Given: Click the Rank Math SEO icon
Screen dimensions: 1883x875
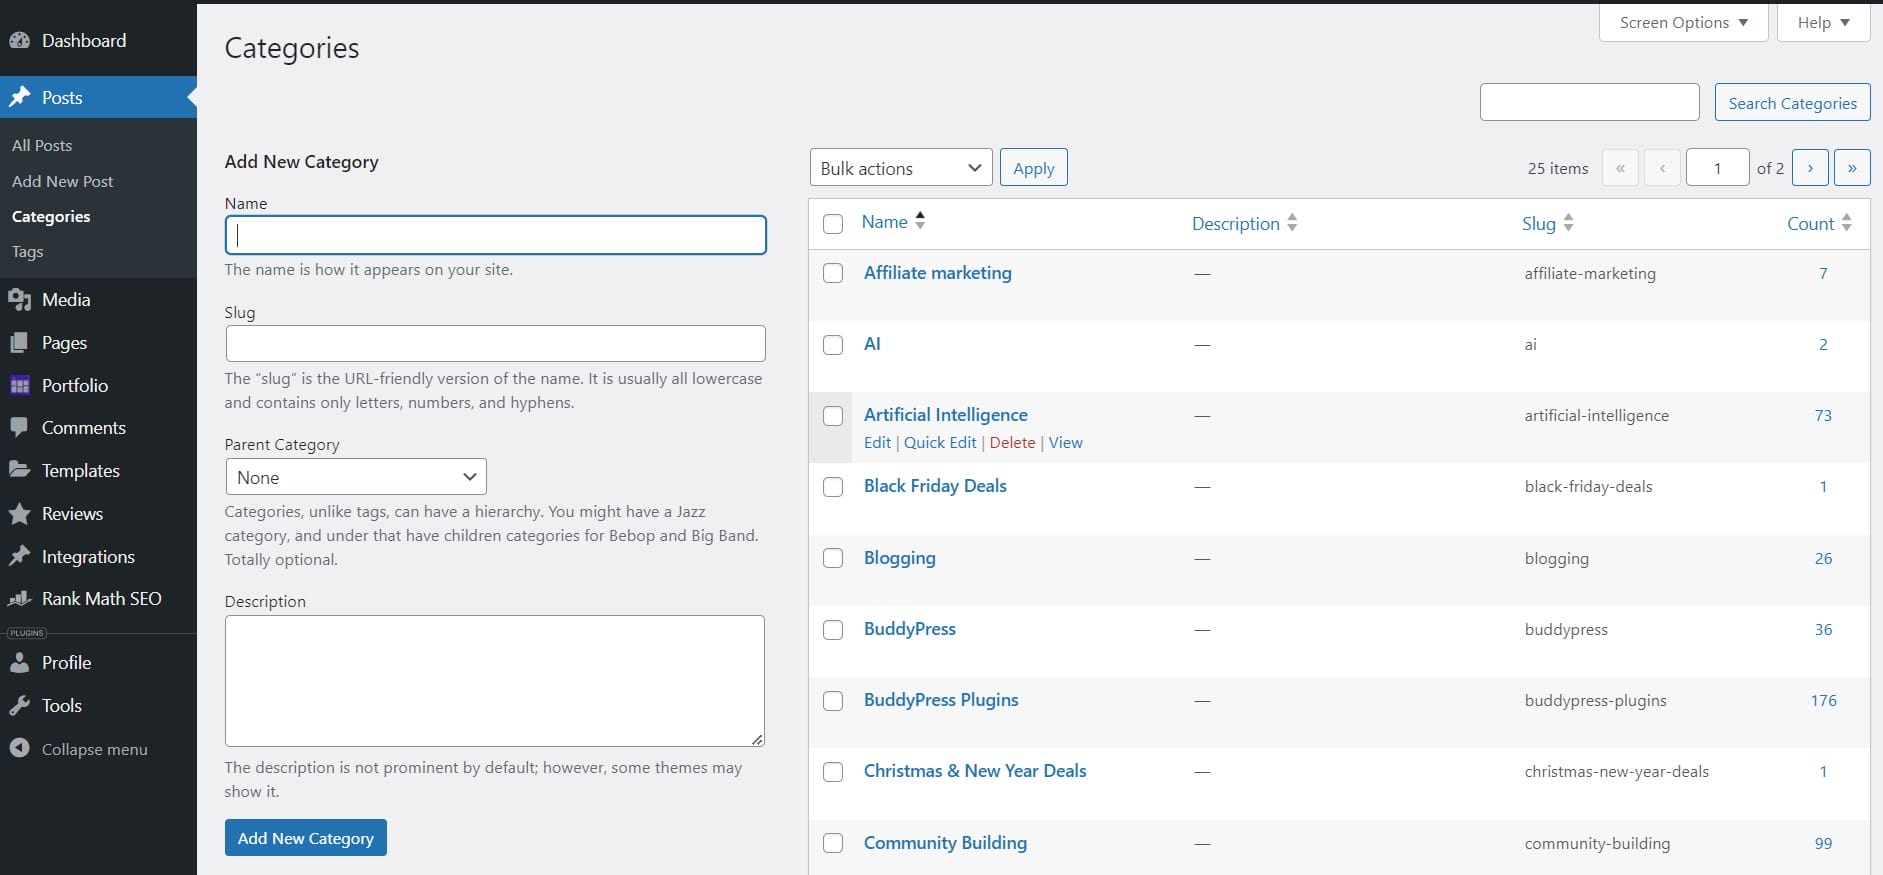Looking at the screenshot, I should click(20, 599).
